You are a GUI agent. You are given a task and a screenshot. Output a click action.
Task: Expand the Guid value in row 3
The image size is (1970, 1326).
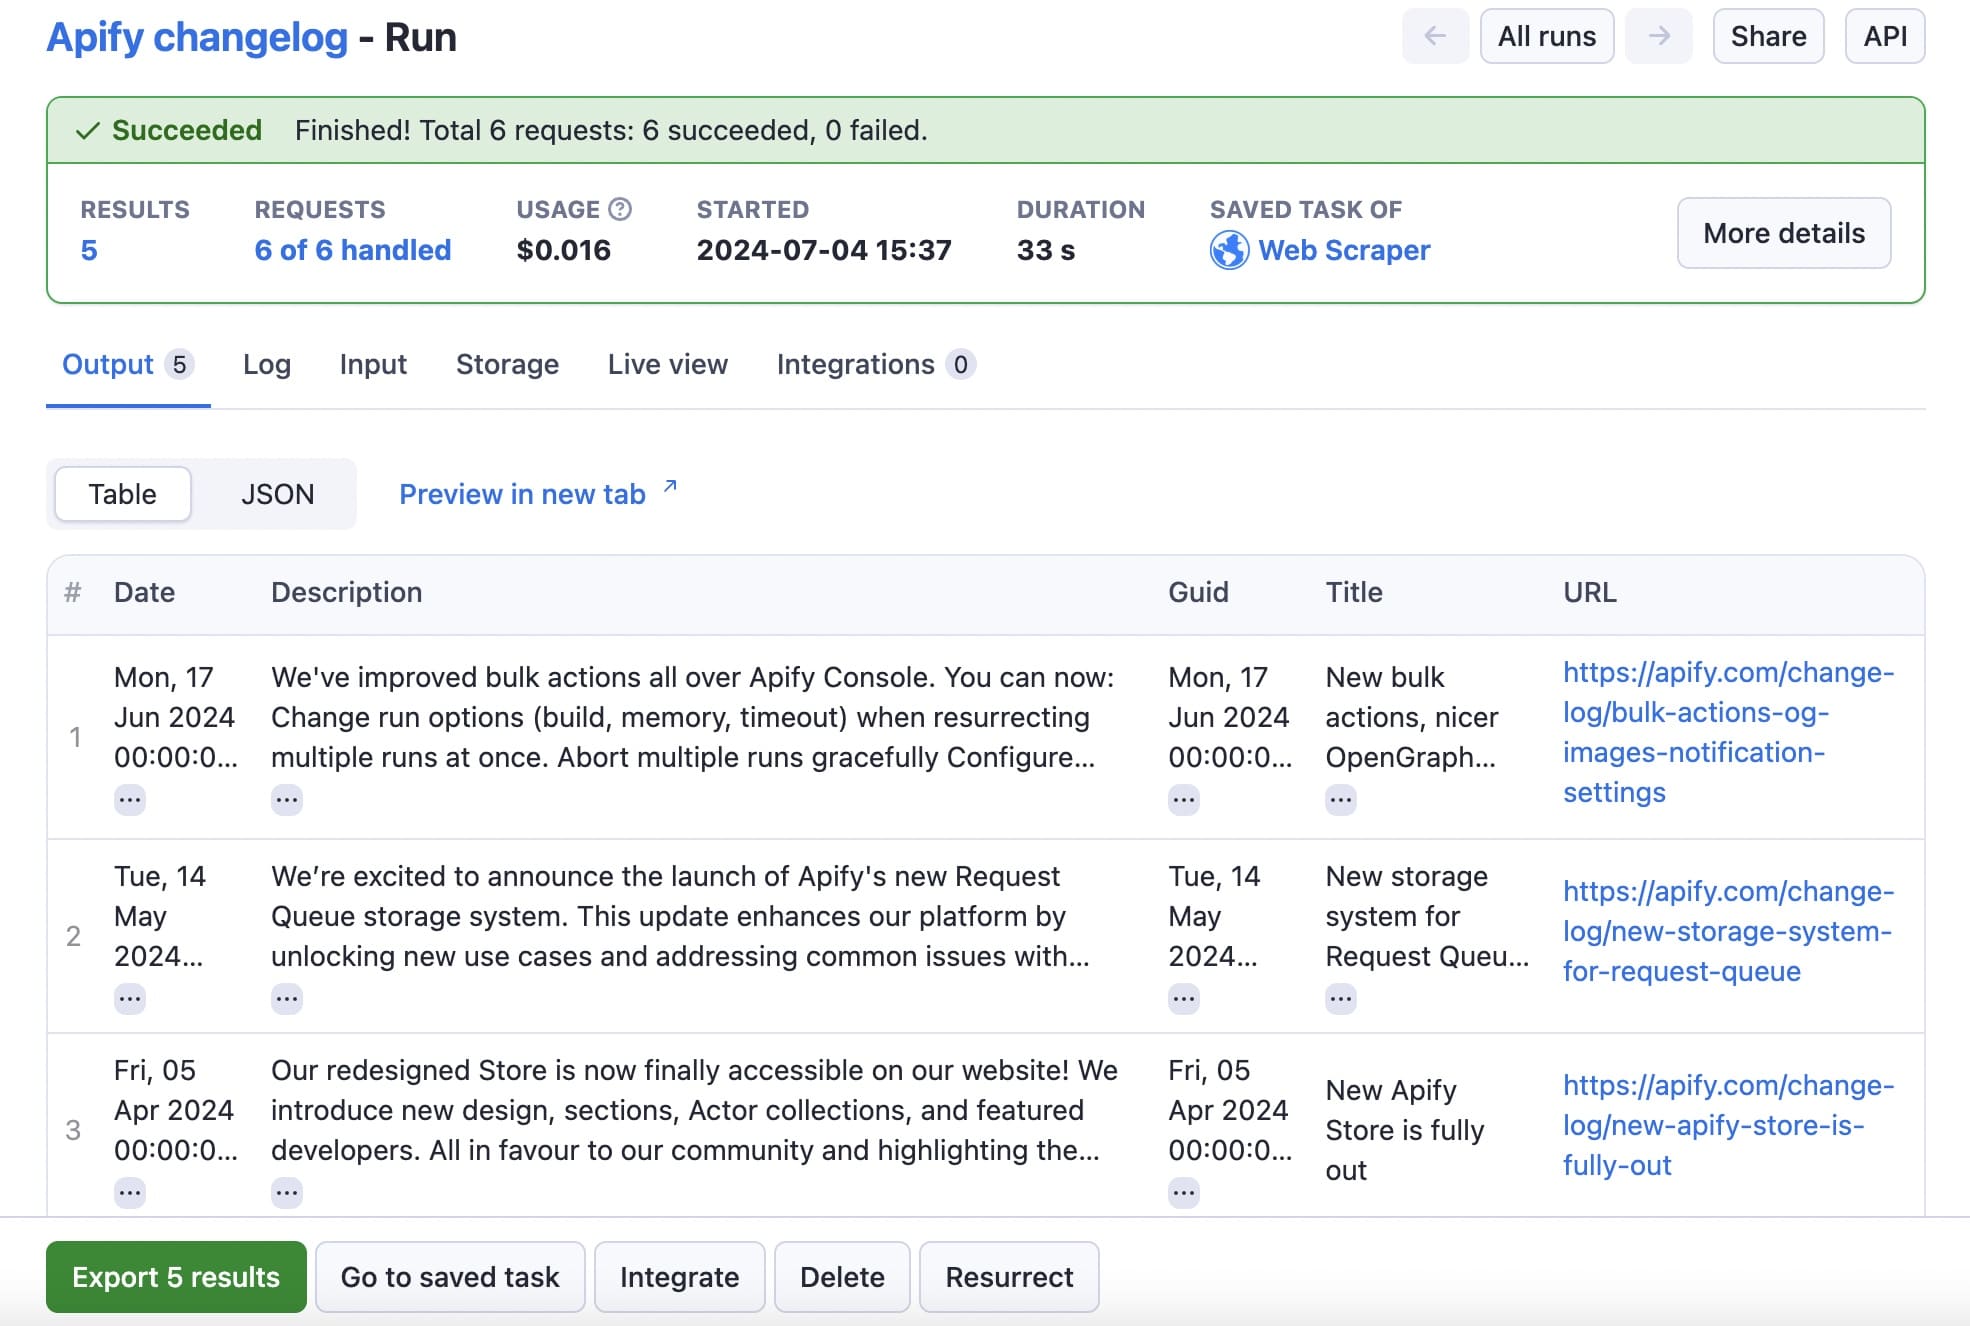pos(1184,1192)
